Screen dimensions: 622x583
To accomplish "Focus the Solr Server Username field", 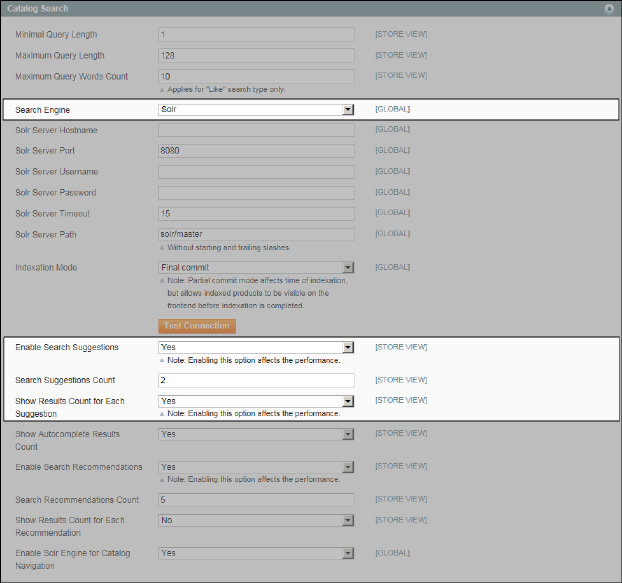I will tap(256, 172).
